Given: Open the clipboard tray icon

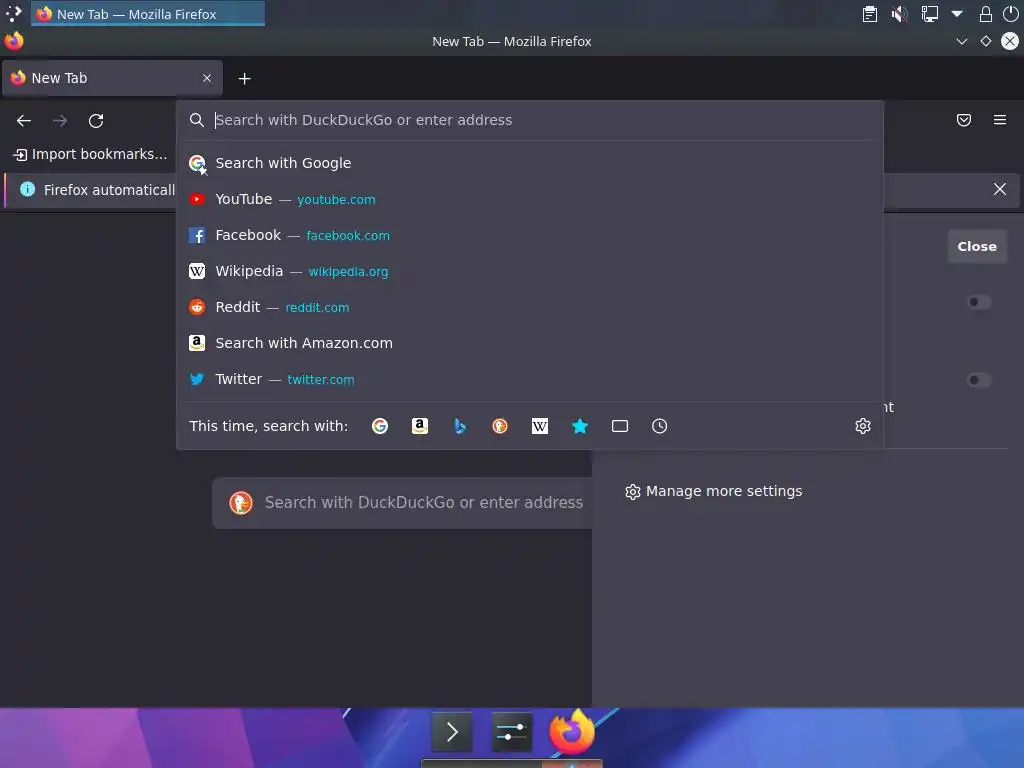Looking at the screenshot, I should coord(870,14).
